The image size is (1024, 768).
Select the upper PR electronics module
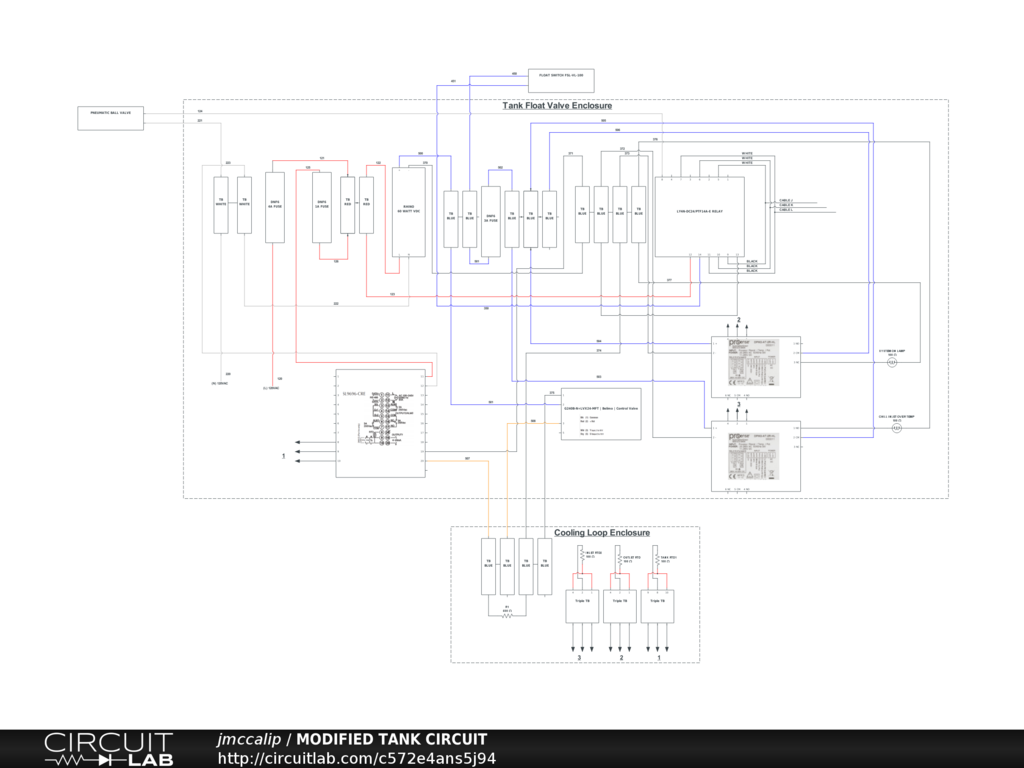[x=756, y=367]
